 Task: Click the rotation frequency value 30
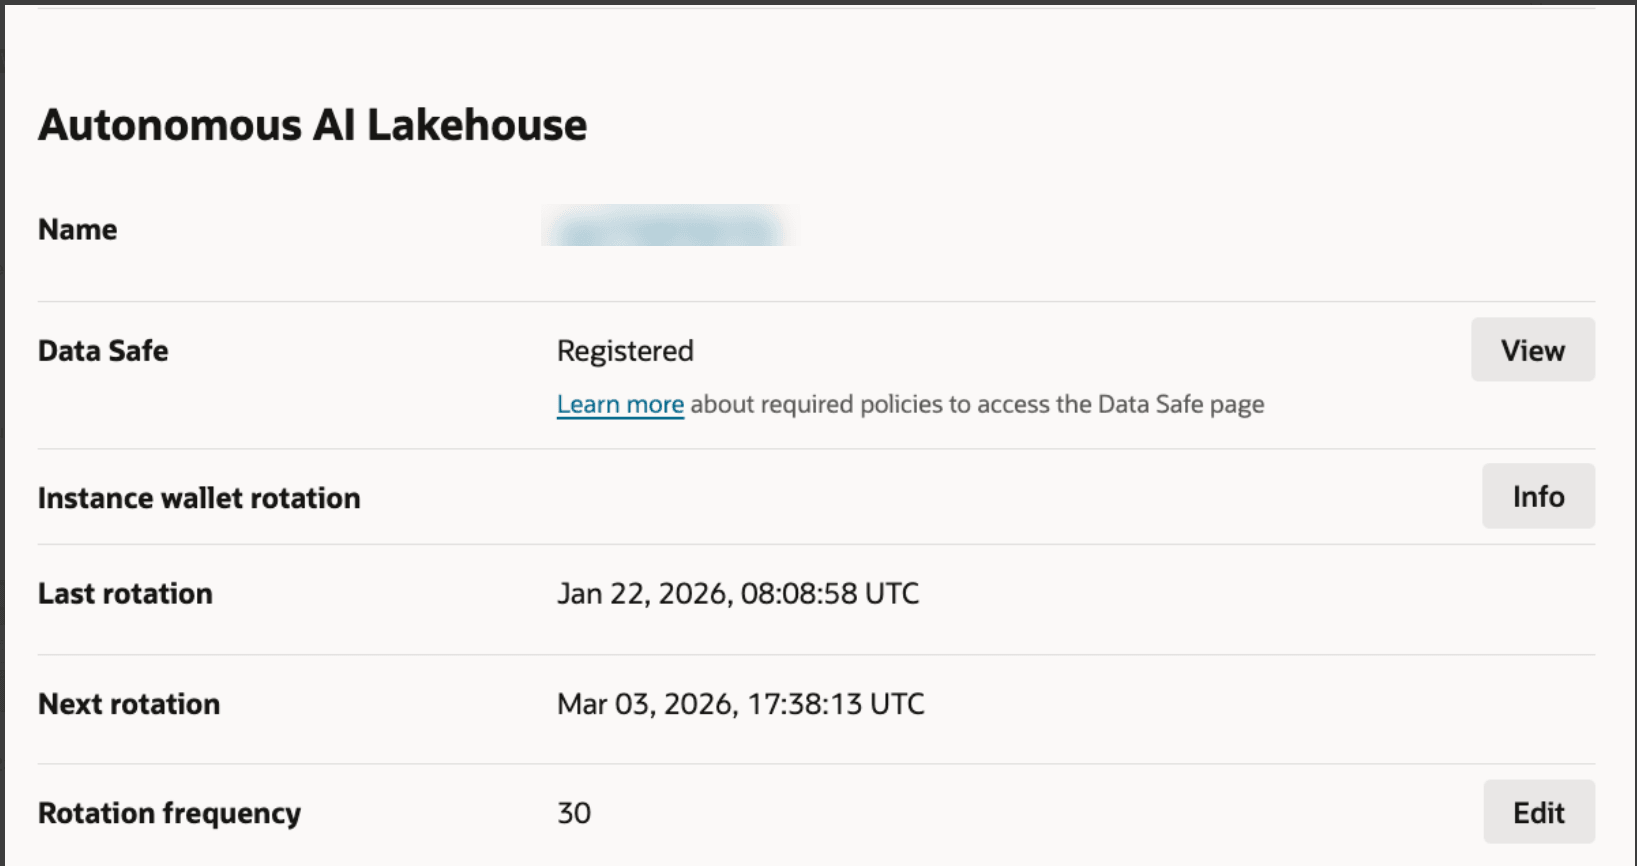(x=574, y=813)
